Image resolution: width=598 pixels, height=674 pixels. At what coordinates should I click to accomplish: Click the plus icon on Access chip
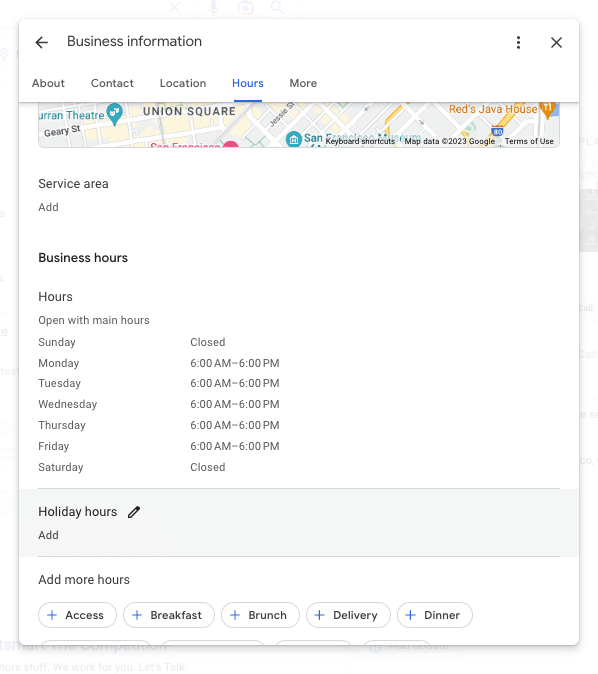click(x=52, y=615)
